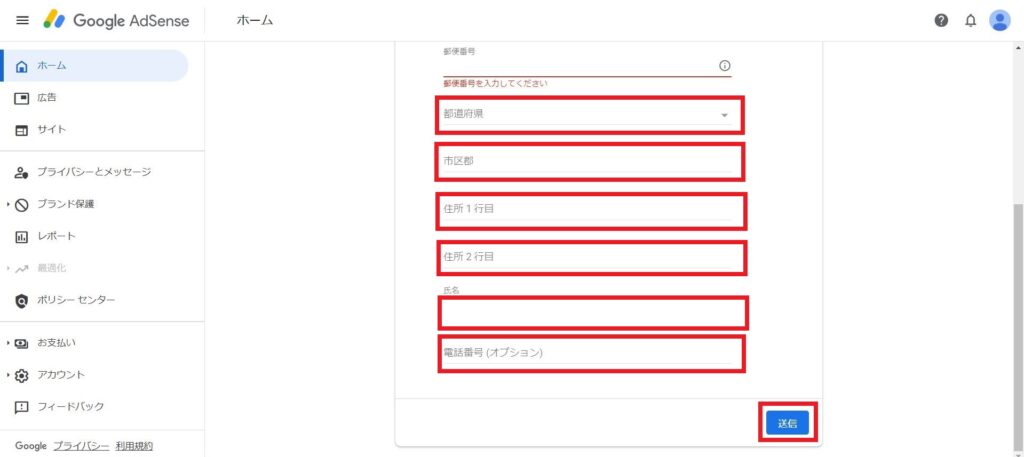Open the プライバシー footer link

coord(81,446)
